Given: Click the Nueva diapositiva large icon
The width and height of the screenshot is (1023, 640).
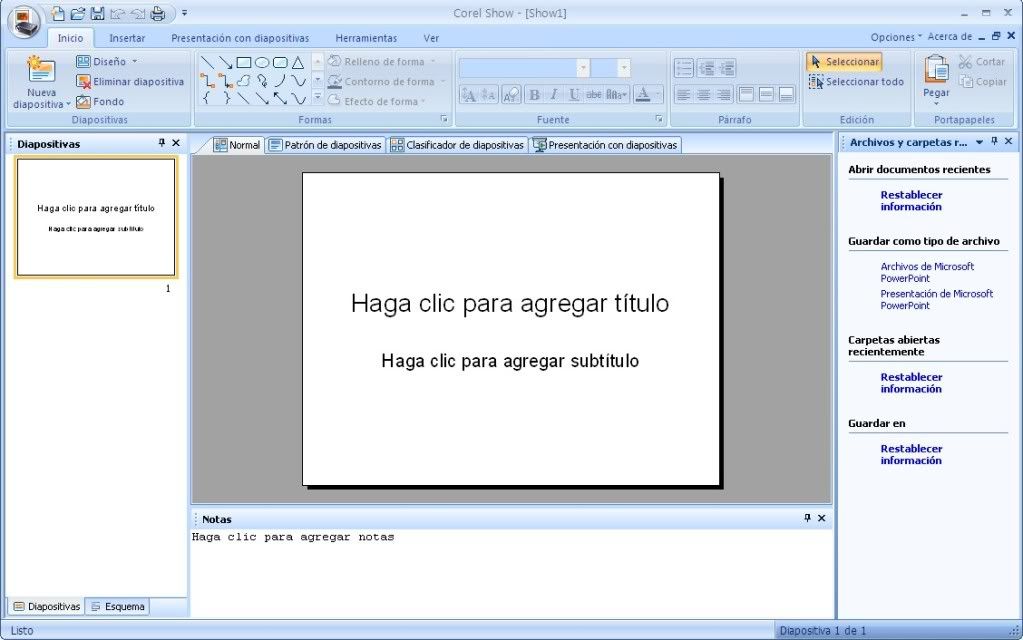Looking at the screenshot, I should tap(41, 70).
